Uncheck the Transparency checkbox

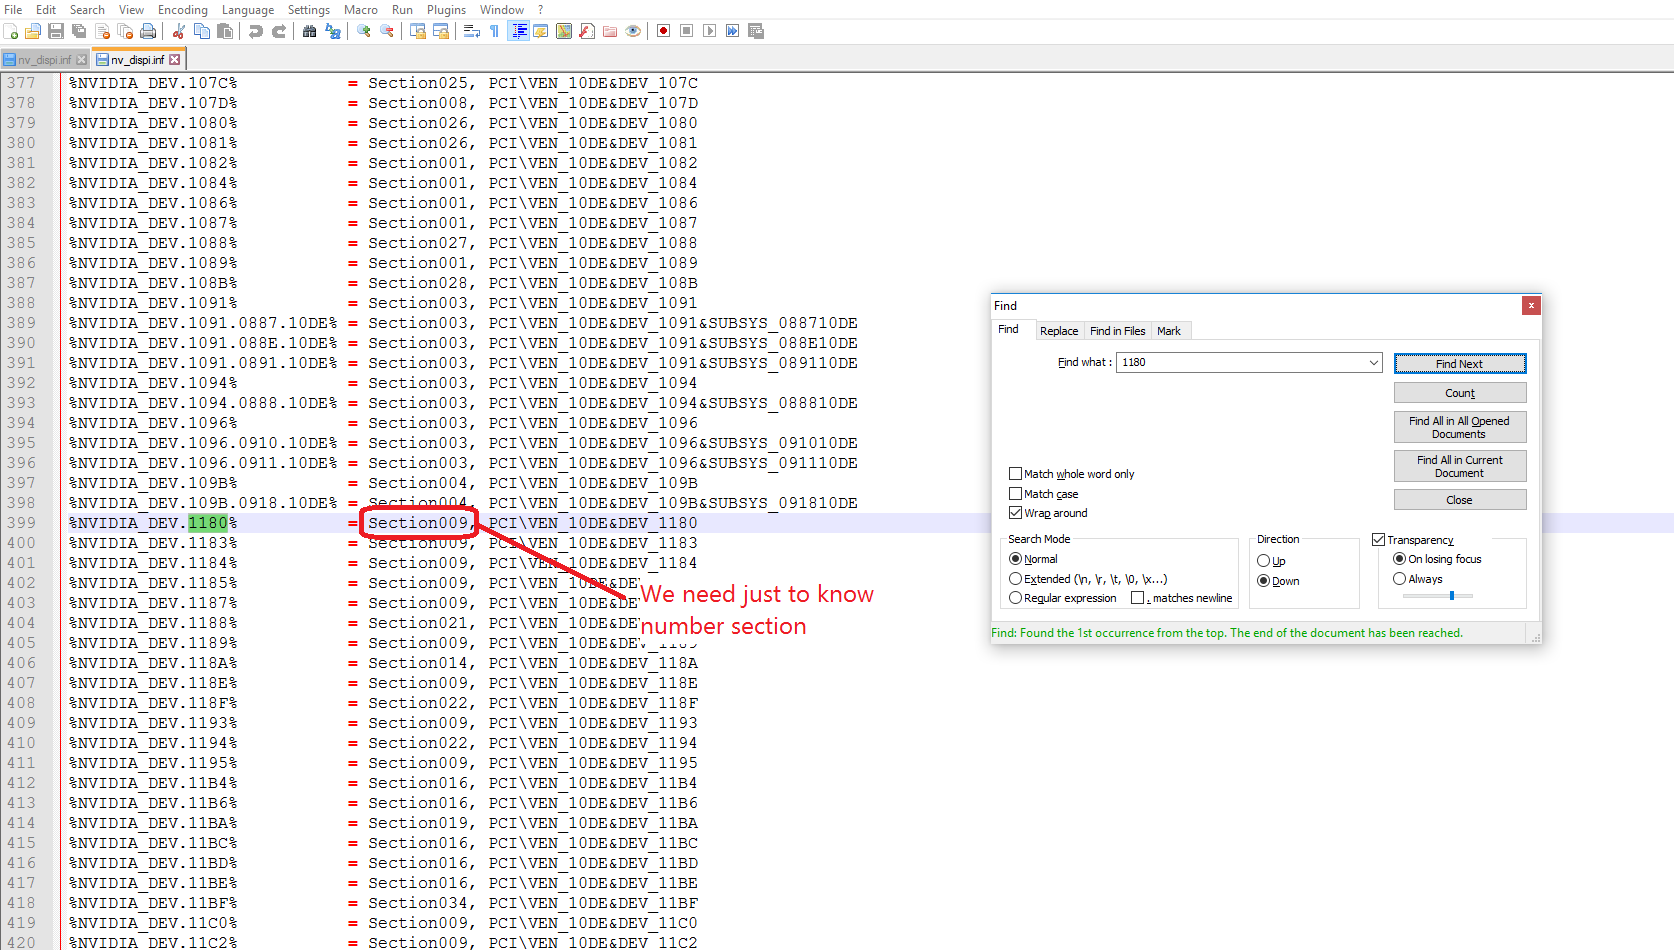(x=1378, y=540)
